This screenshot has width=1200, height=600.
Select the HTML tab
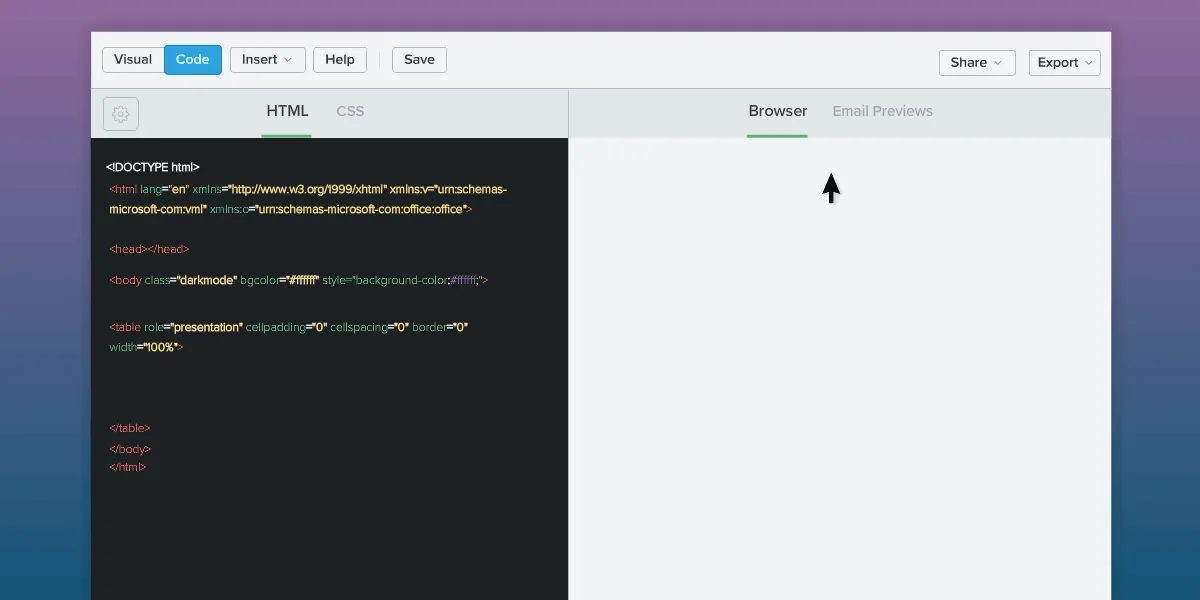287,111
